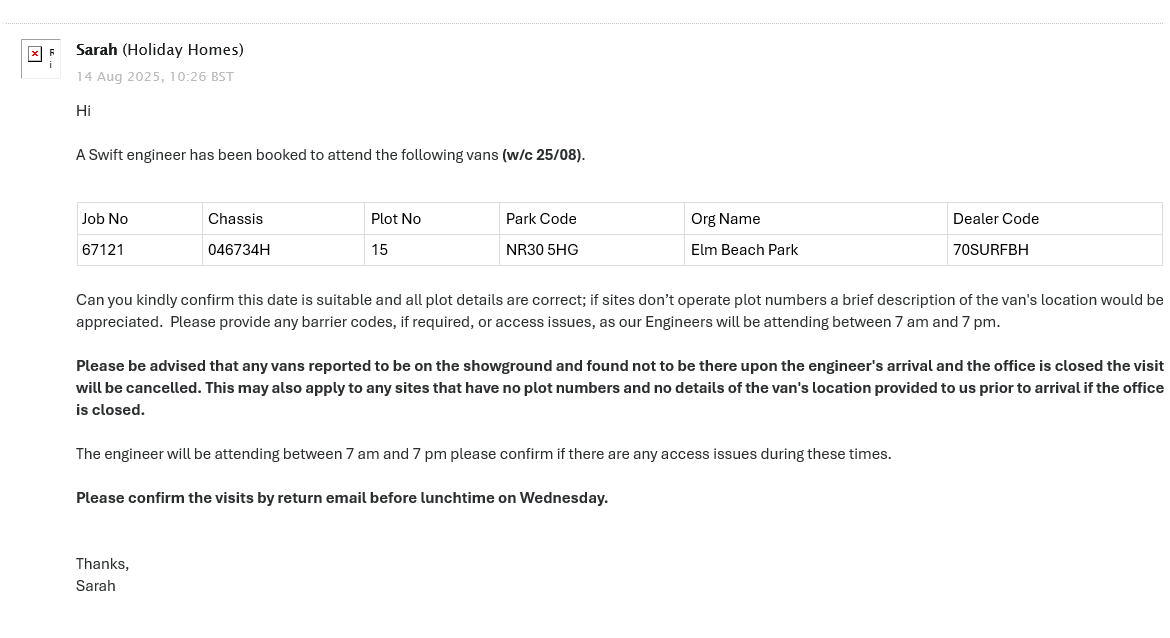
Task: Click the "(Holiday Homes)" sender label
Action: (x=183, y=50)
